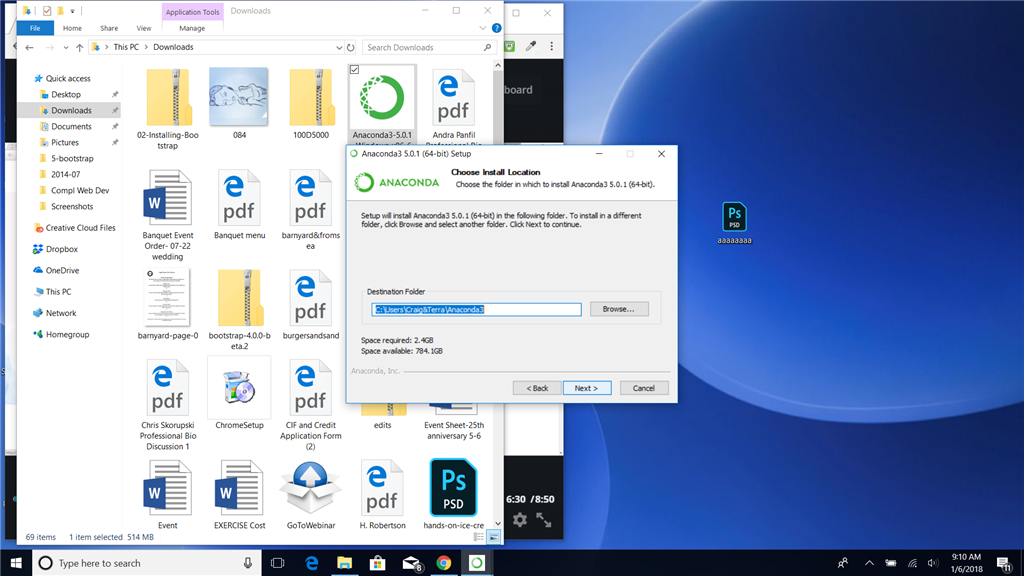Refresh the Downloads folder
Image resolution: width=1024 pixels, height=576 pixels.
pyautogui.click(x=351, y=47)
